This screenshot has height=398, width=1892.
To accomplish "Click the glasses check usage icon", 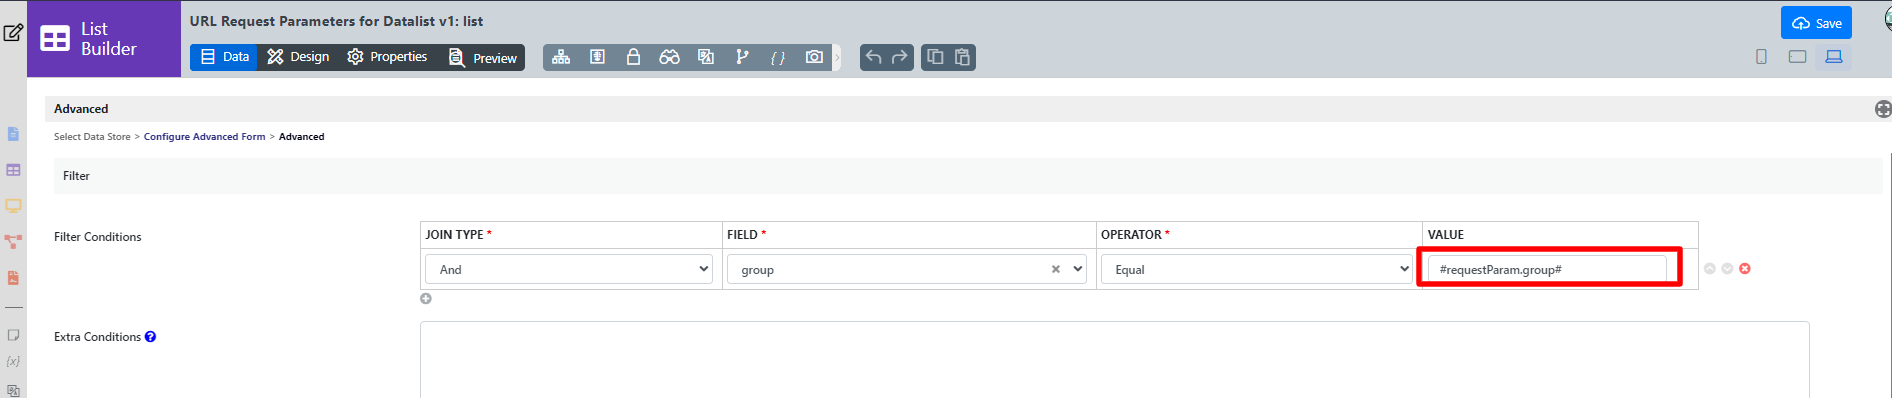I will coord(669,57).
